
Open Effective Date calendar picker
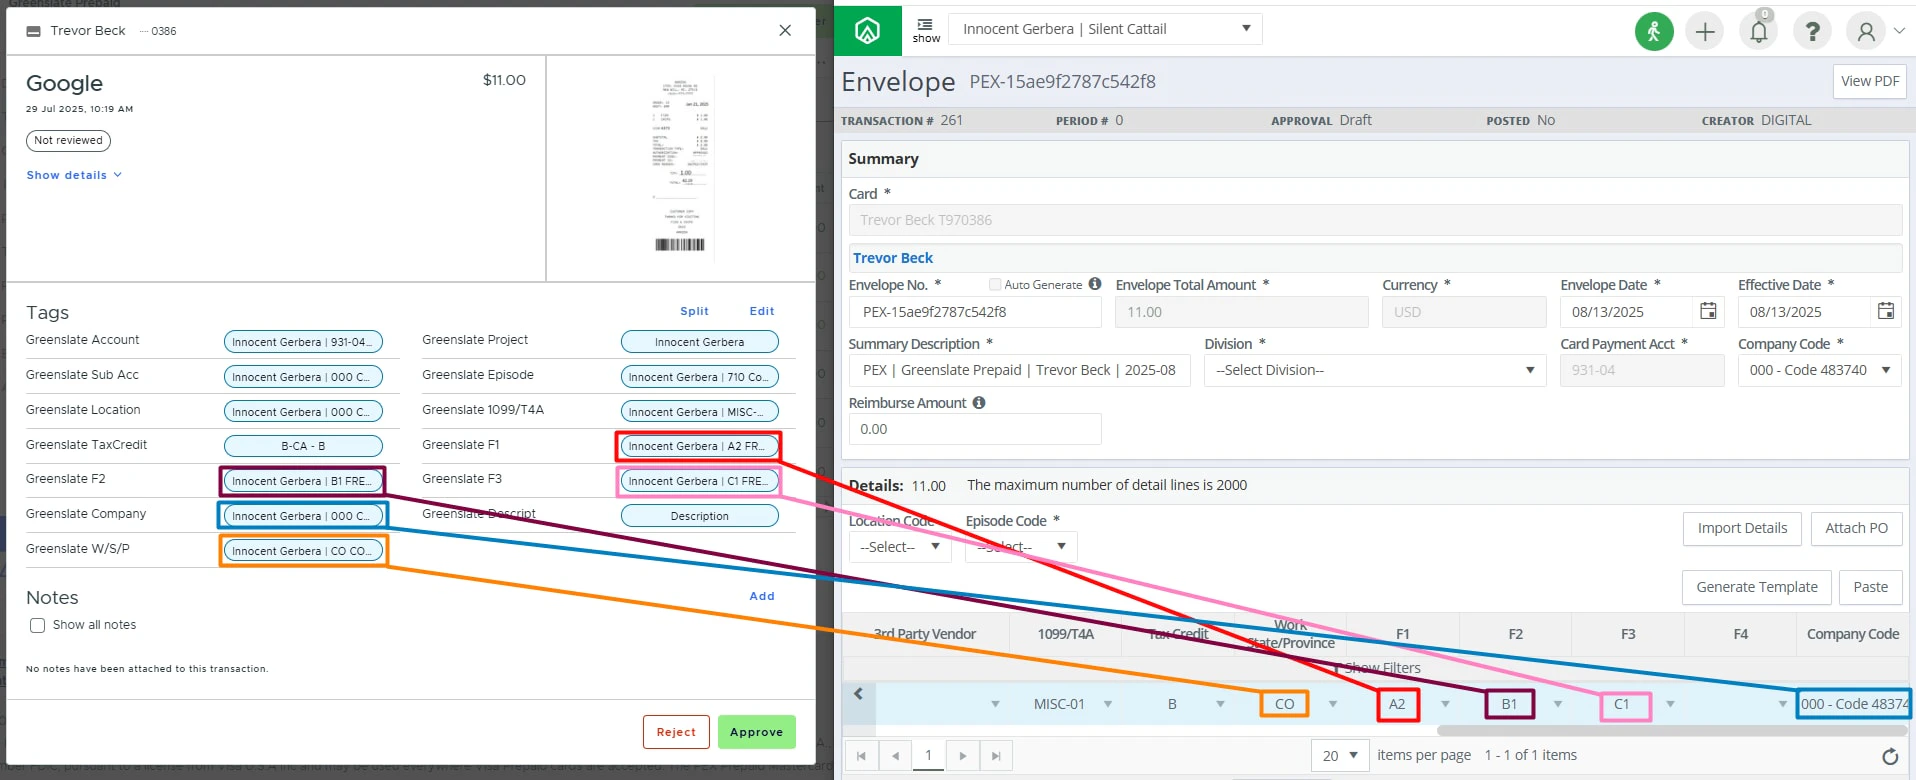1886,311
